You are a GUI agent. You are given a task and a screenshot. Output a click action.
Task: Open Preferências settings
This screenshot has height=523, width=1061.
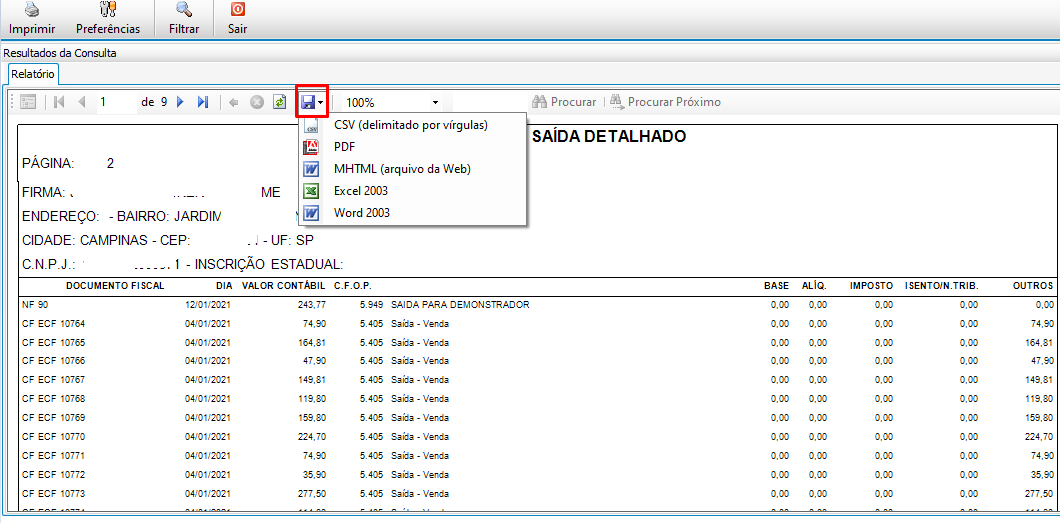coord(108,19)
